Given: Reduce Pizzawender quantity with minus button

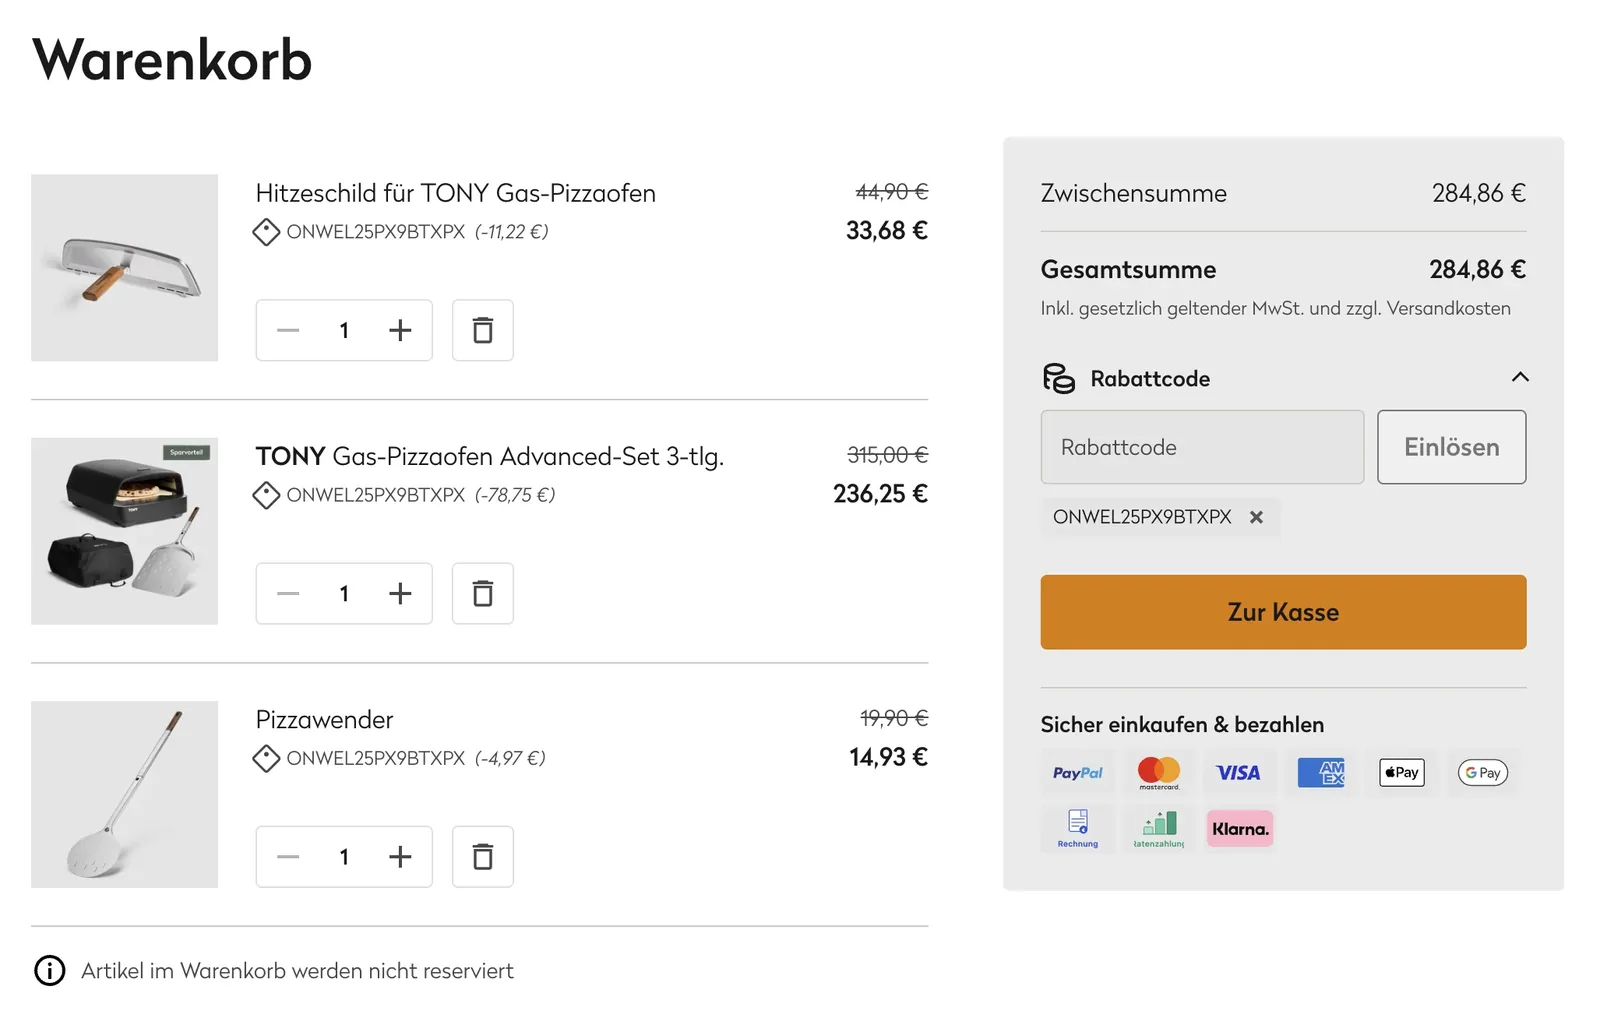Looking at the screenshot, I should click(288, 857).
